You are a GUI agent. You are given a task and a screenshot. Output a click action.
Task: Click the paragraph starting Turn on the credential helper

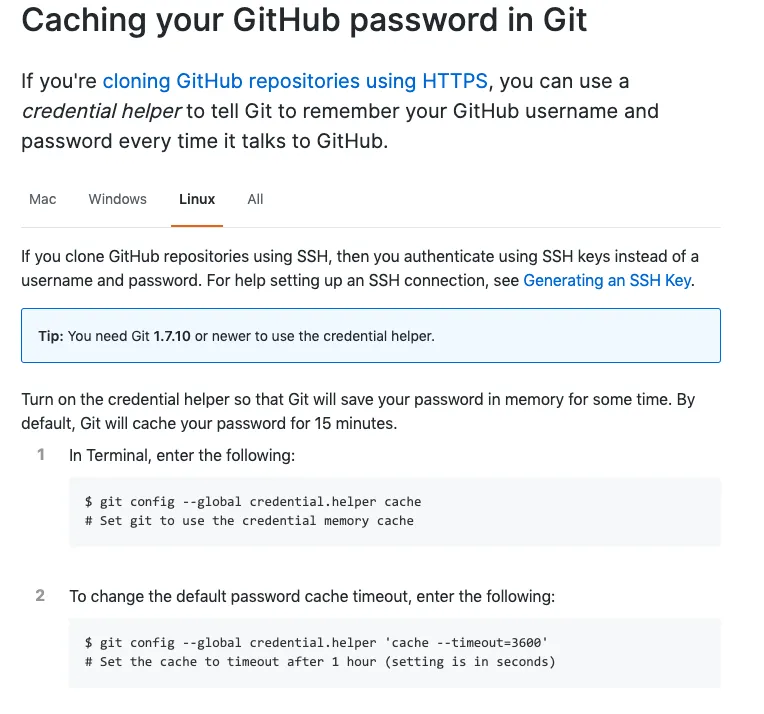tap(357, 411)
